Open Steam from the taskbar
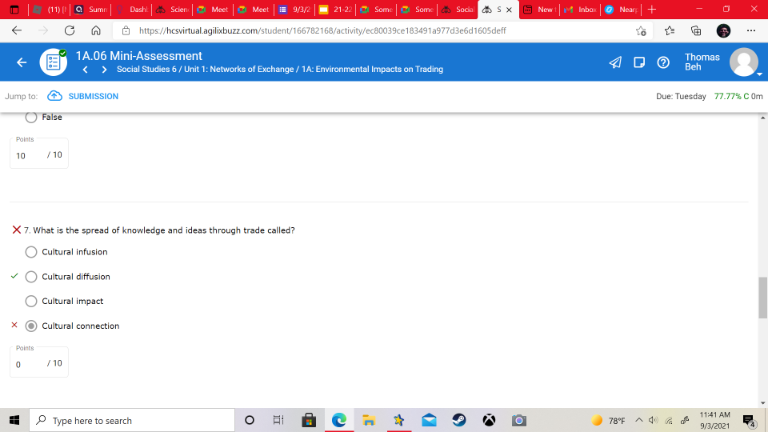Image resolution: width=768 pixels, height=432 pixels. tap(459, 420)
